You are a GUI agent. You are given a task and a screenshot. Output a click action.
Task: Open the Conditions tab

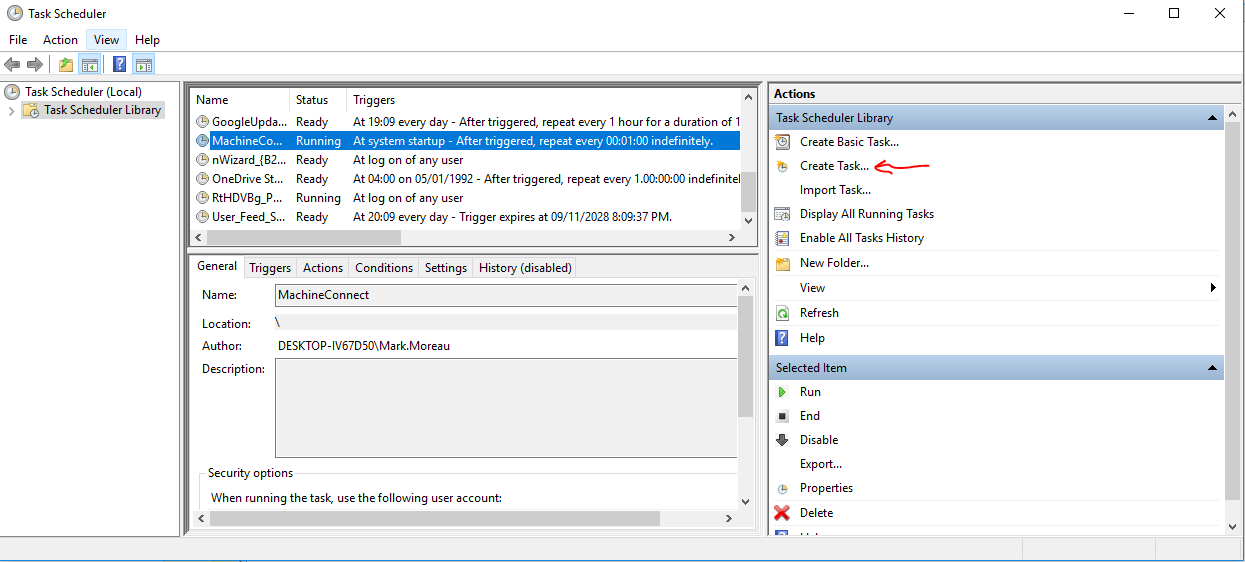click(384, 268)
